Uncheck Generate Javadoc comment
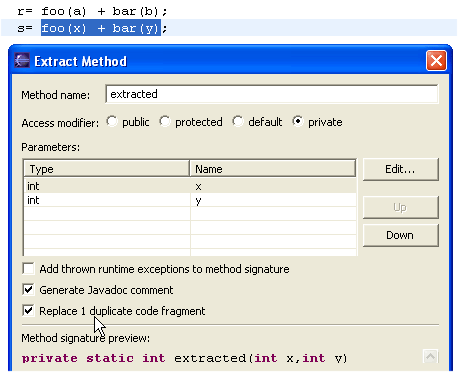 coord(29,290)
